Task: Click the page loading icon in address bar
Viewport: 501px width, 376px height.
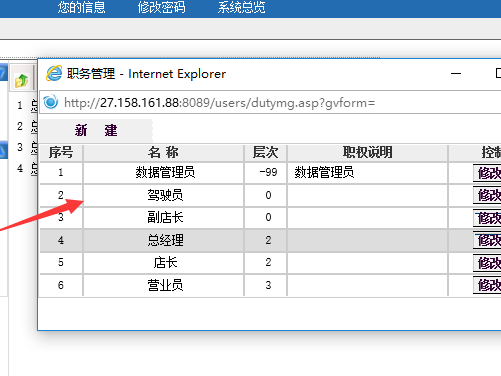Action: [51, 102]
